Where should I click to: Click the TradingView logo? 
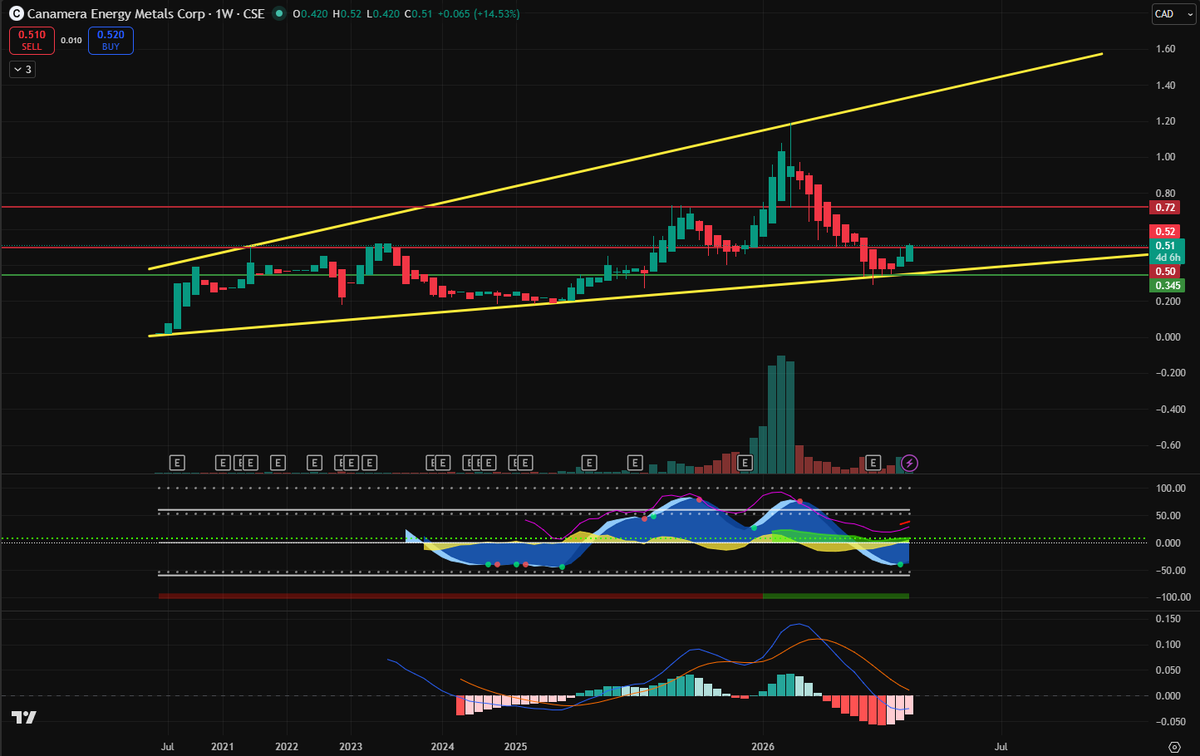pos(24,717)
